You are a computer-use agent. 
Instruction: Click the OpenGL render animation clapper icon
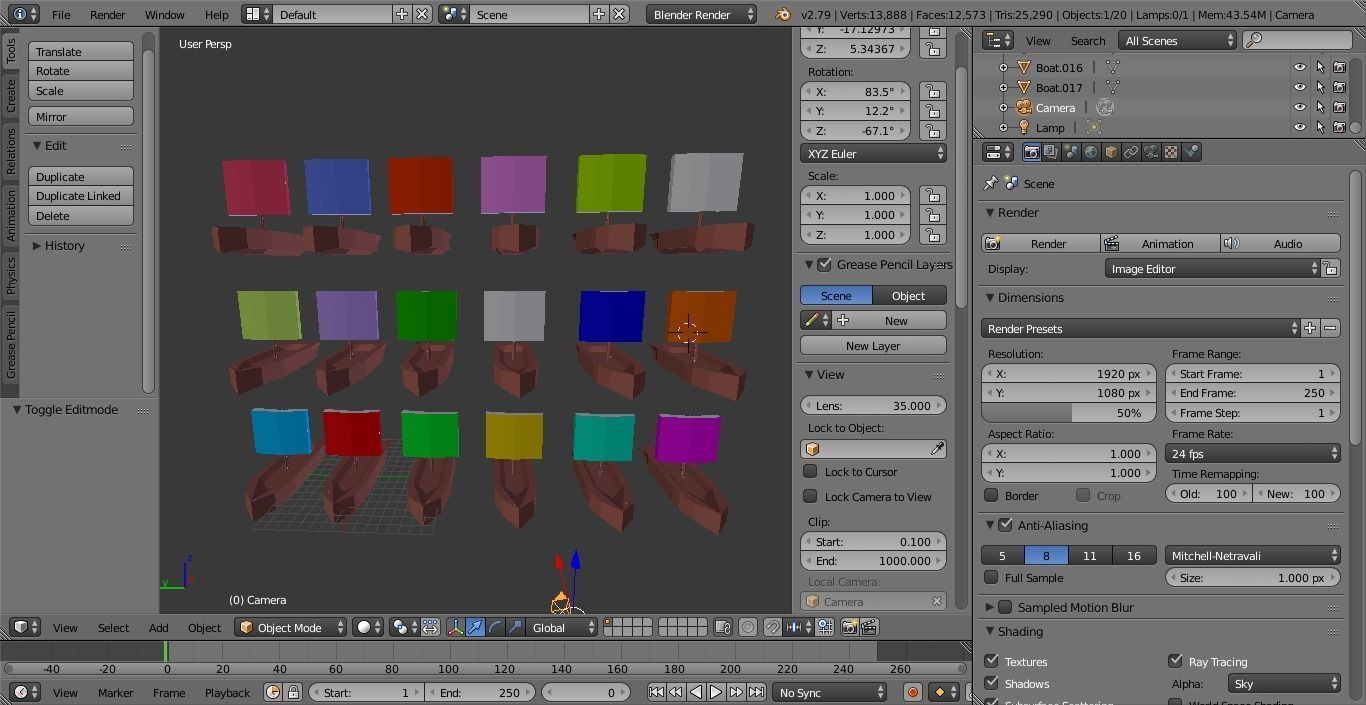click(869, 627)
